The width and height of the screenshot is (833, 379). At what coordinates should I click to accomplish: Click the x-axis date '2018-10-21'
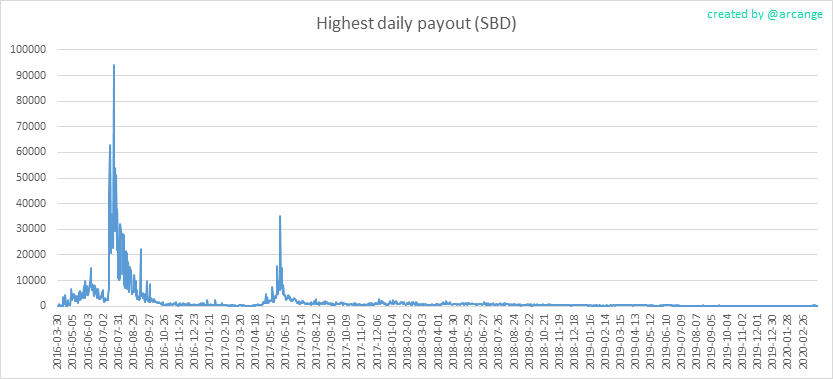click(x=545, y=341)
